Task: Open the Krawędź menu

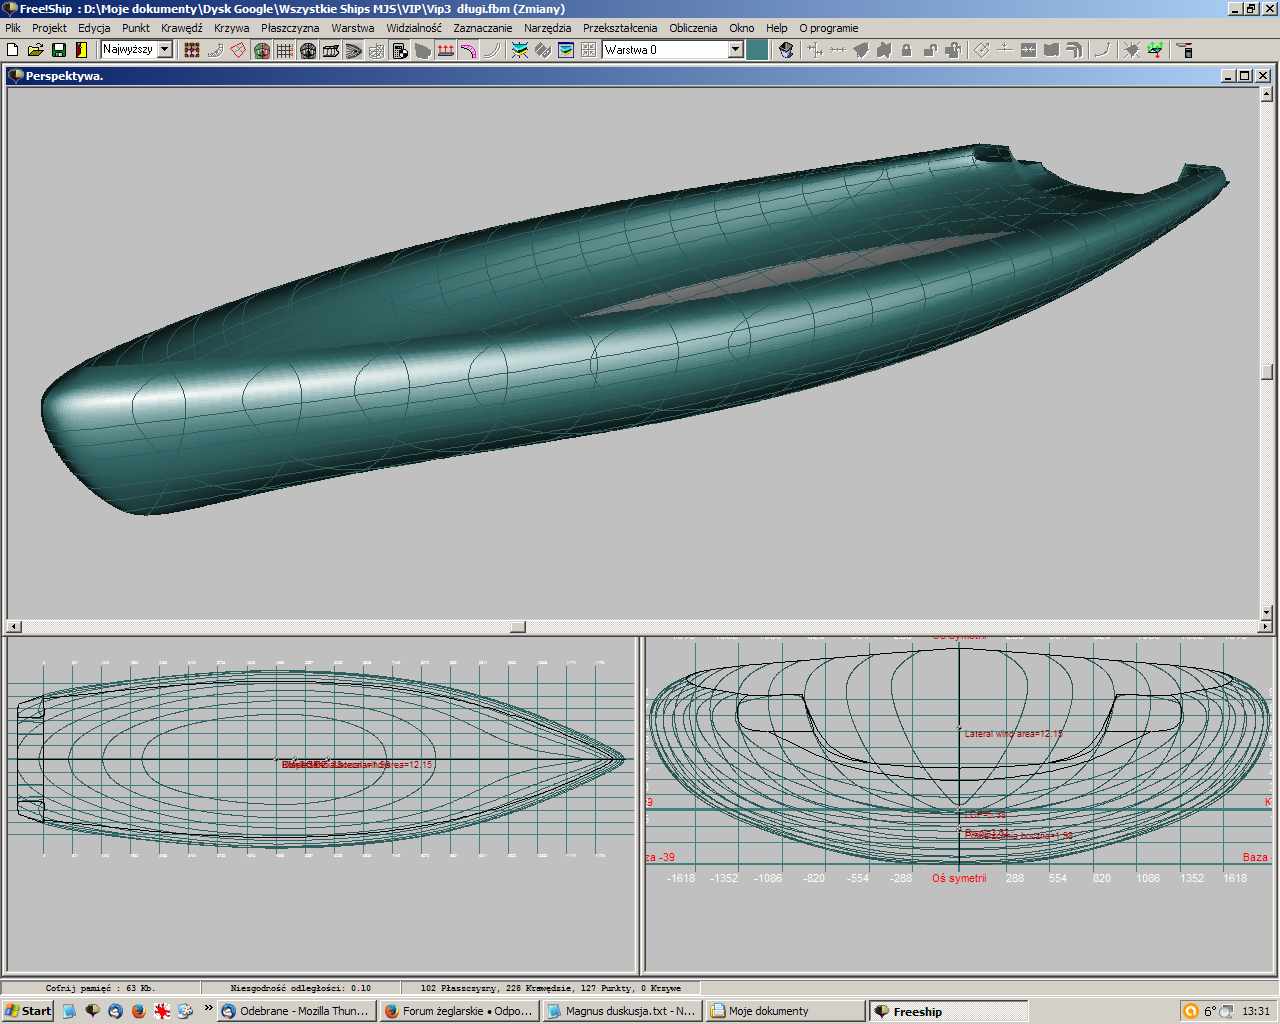Action: pyautogui.click(x=181, y=28)
